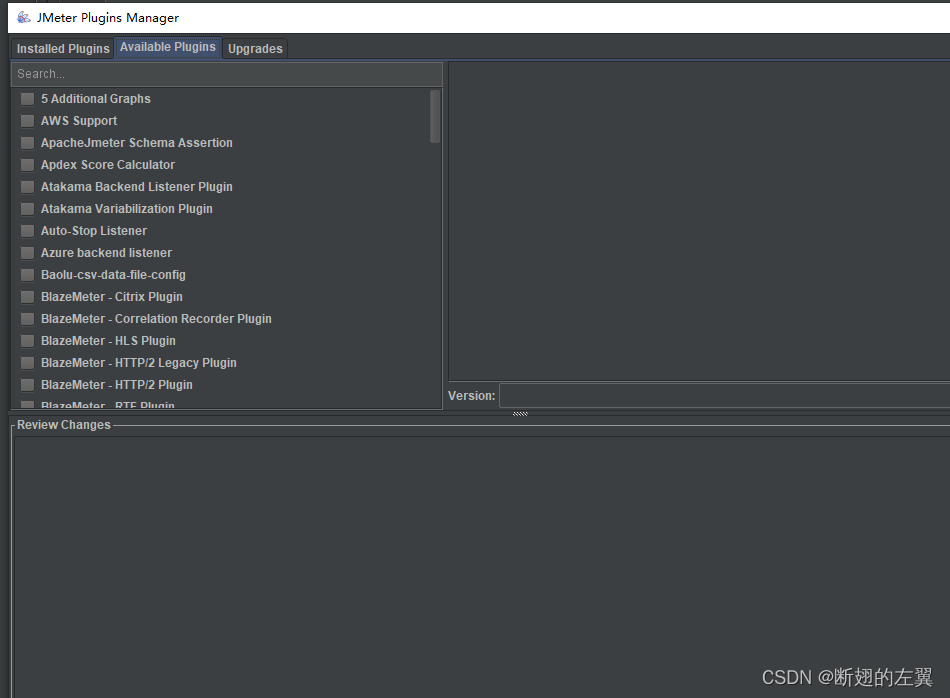950x698 pixels.
Task: Select Atakama Backend Listener Plugin name
Action: tap(136, 187)
